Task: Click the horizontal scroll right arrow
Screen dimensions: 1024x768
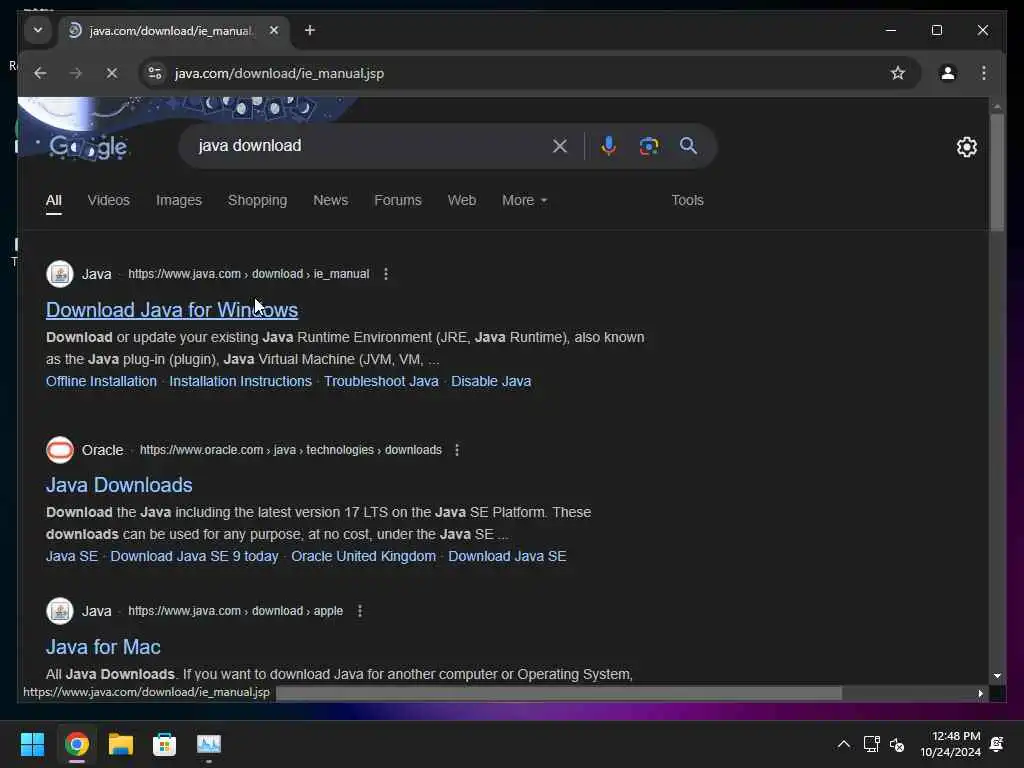Action: pyautogui.click(x=980, y=694)
